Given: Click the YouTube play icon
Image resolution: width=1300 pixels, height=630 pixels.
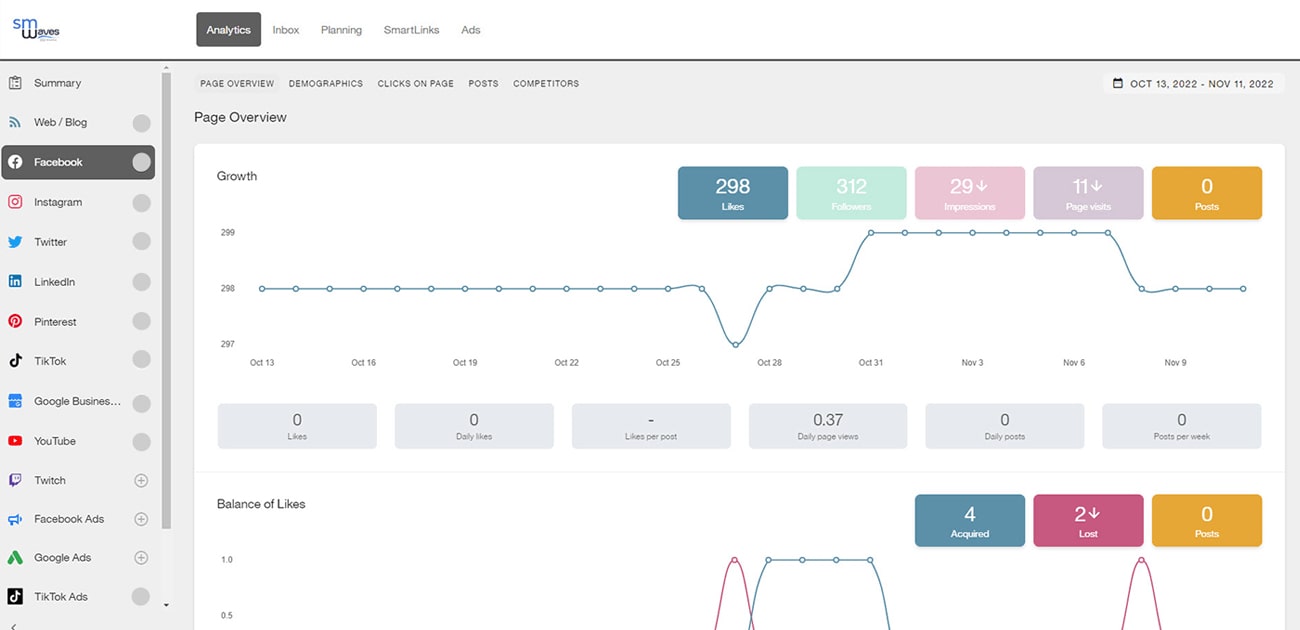Looking at the screenshot, I should click(15, 441).
